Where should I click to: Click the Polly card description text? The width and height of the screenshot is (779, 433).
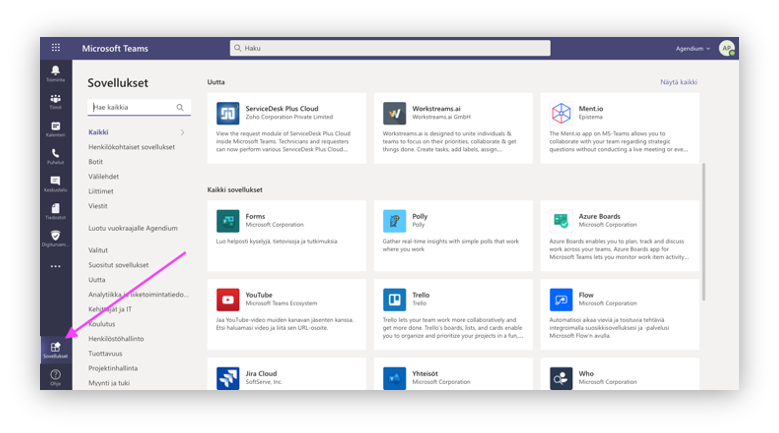click(450, 245)
